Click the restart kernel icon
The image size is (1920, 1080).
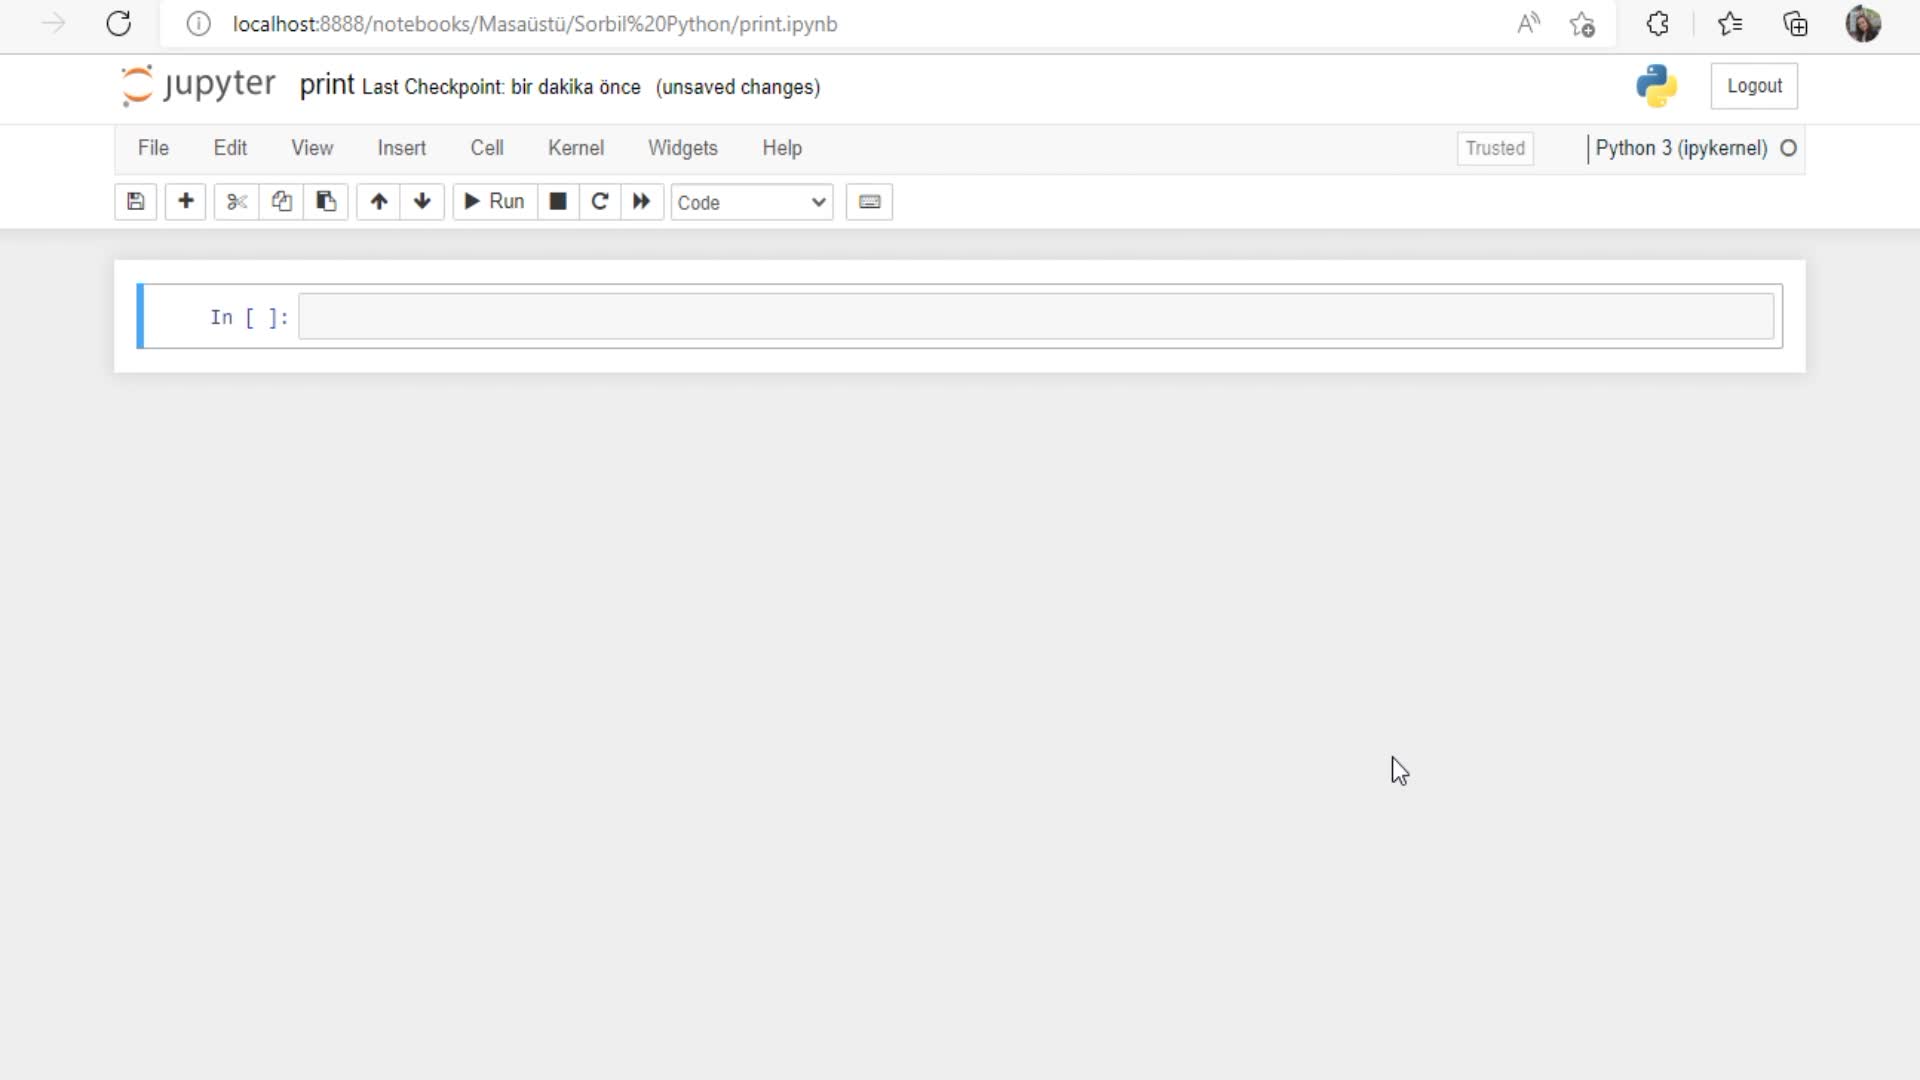point(599,202)
